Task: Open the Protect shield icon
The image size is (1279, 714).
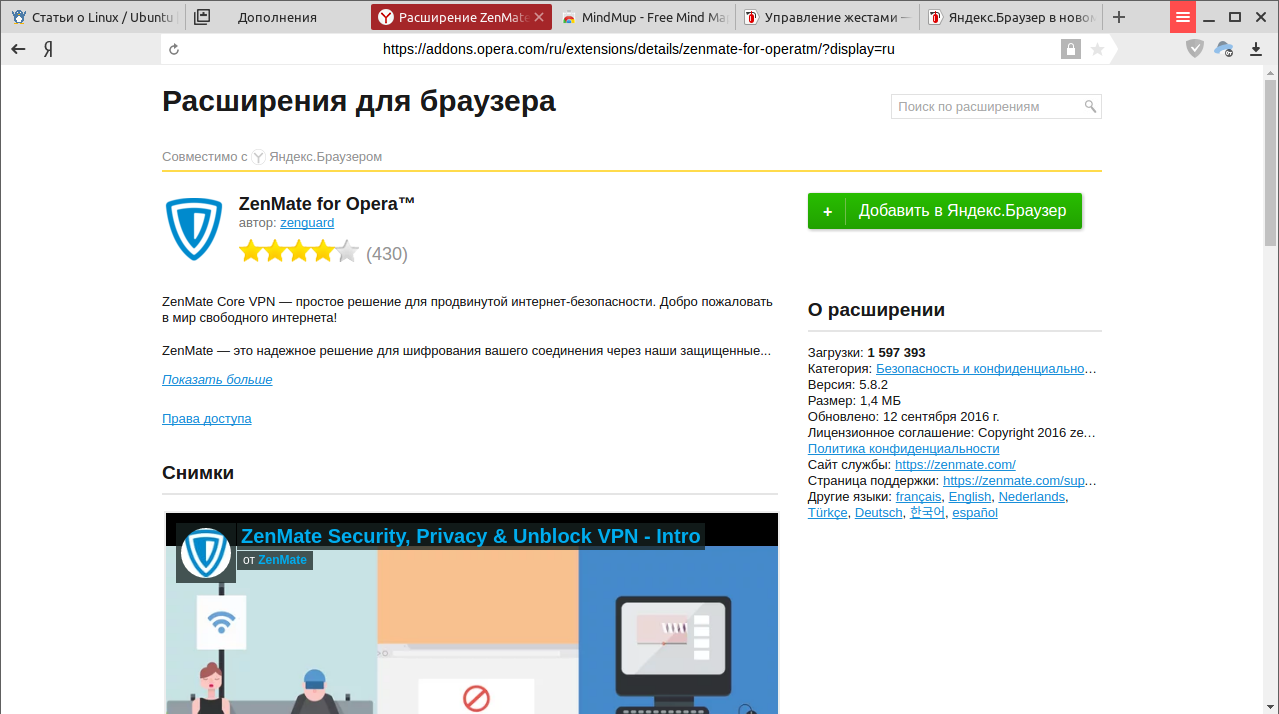Action: [x=1195, y=48]
